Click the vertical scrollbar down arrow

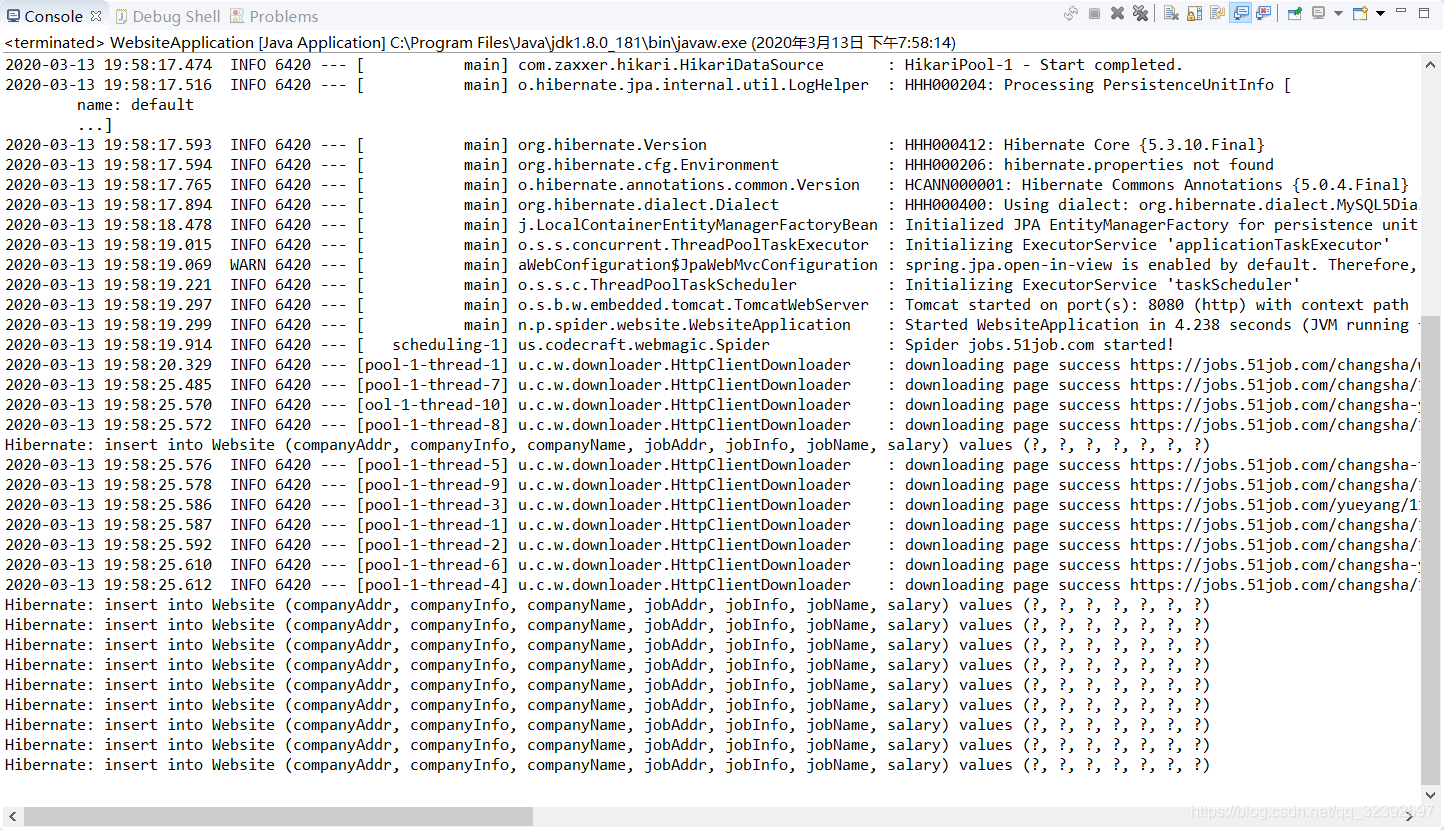[x=1431, y=797]
